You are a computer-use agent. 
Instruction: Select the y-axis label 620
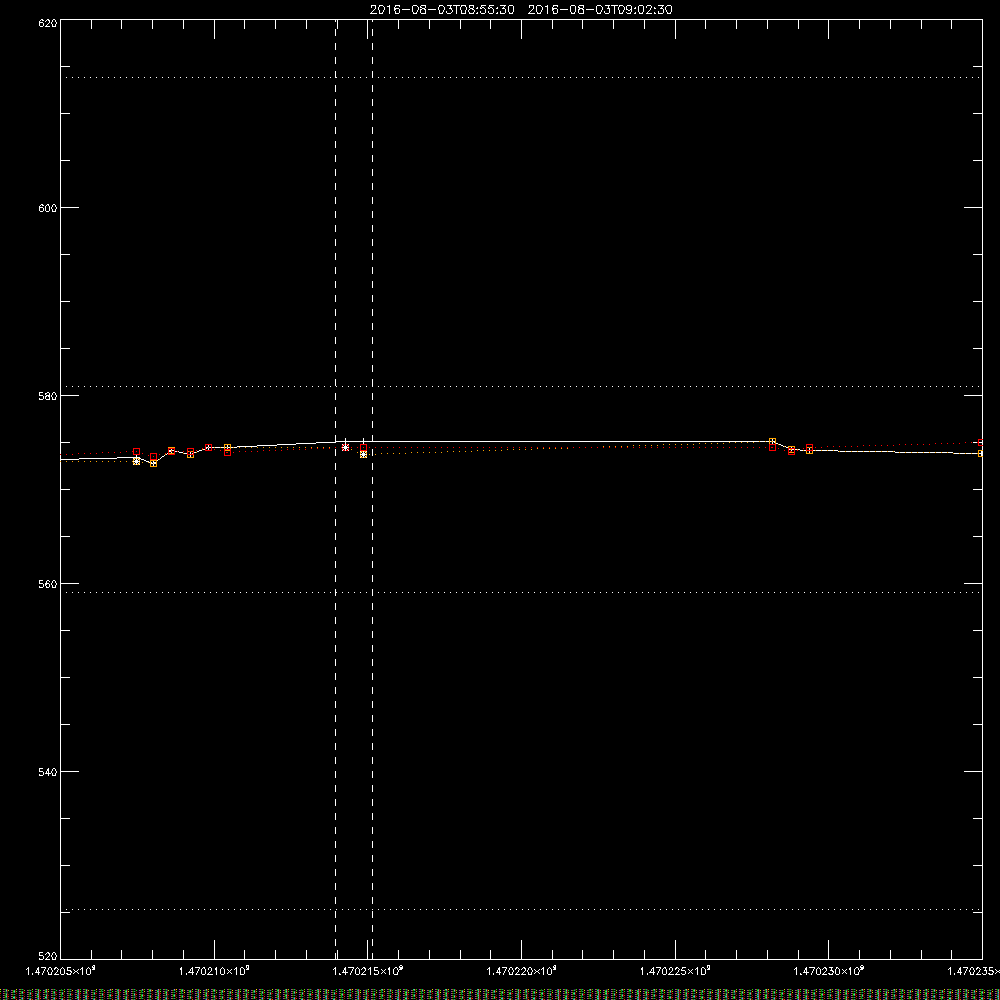(x=48, y=24)
